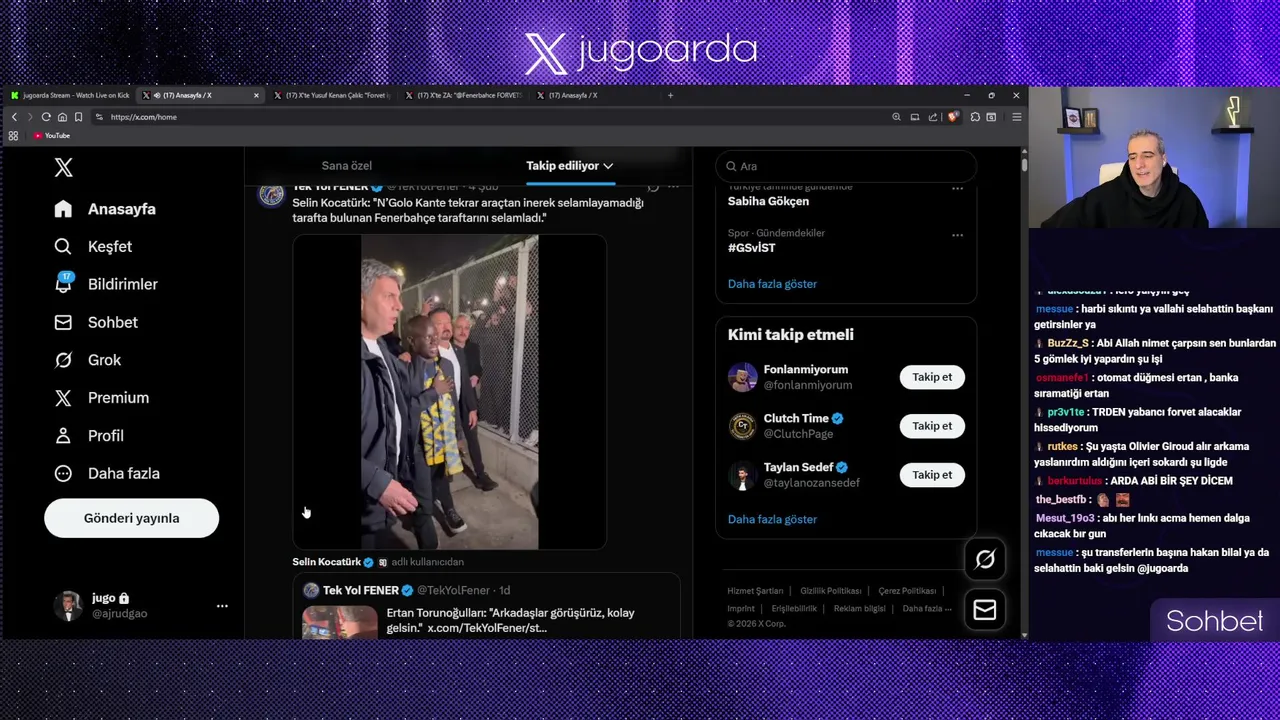The height and width of the screenshot is (720, 1280).
Task: Open Çerez Politikası footer link
Action: 907,591
